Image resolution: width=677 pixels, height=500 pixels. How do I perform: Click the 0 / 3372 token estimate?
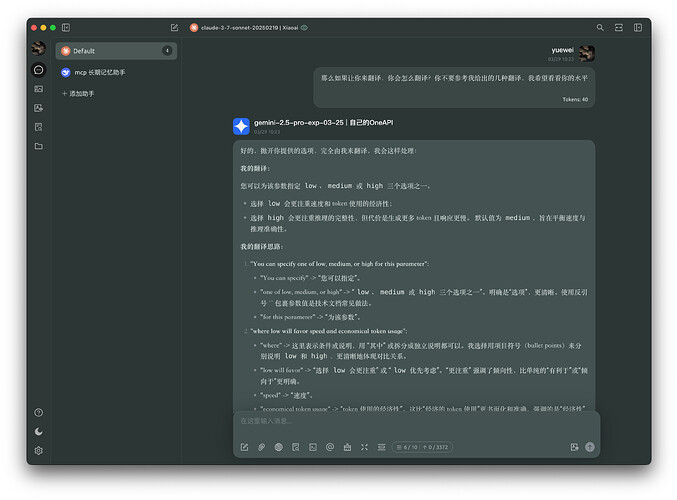click(x=435, y=447)
